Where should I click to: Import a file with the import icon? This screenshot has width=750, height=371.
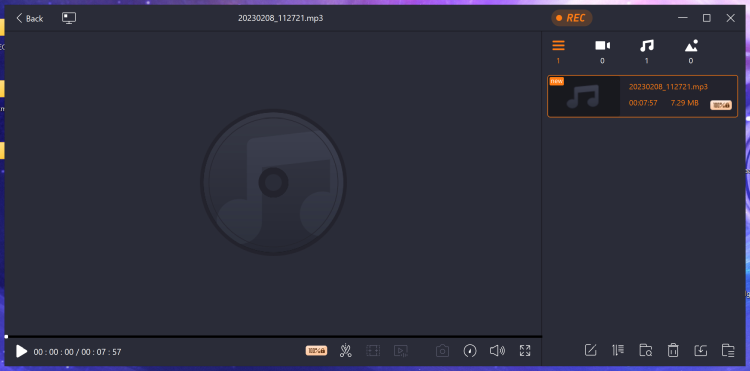[x=700, y=350]
